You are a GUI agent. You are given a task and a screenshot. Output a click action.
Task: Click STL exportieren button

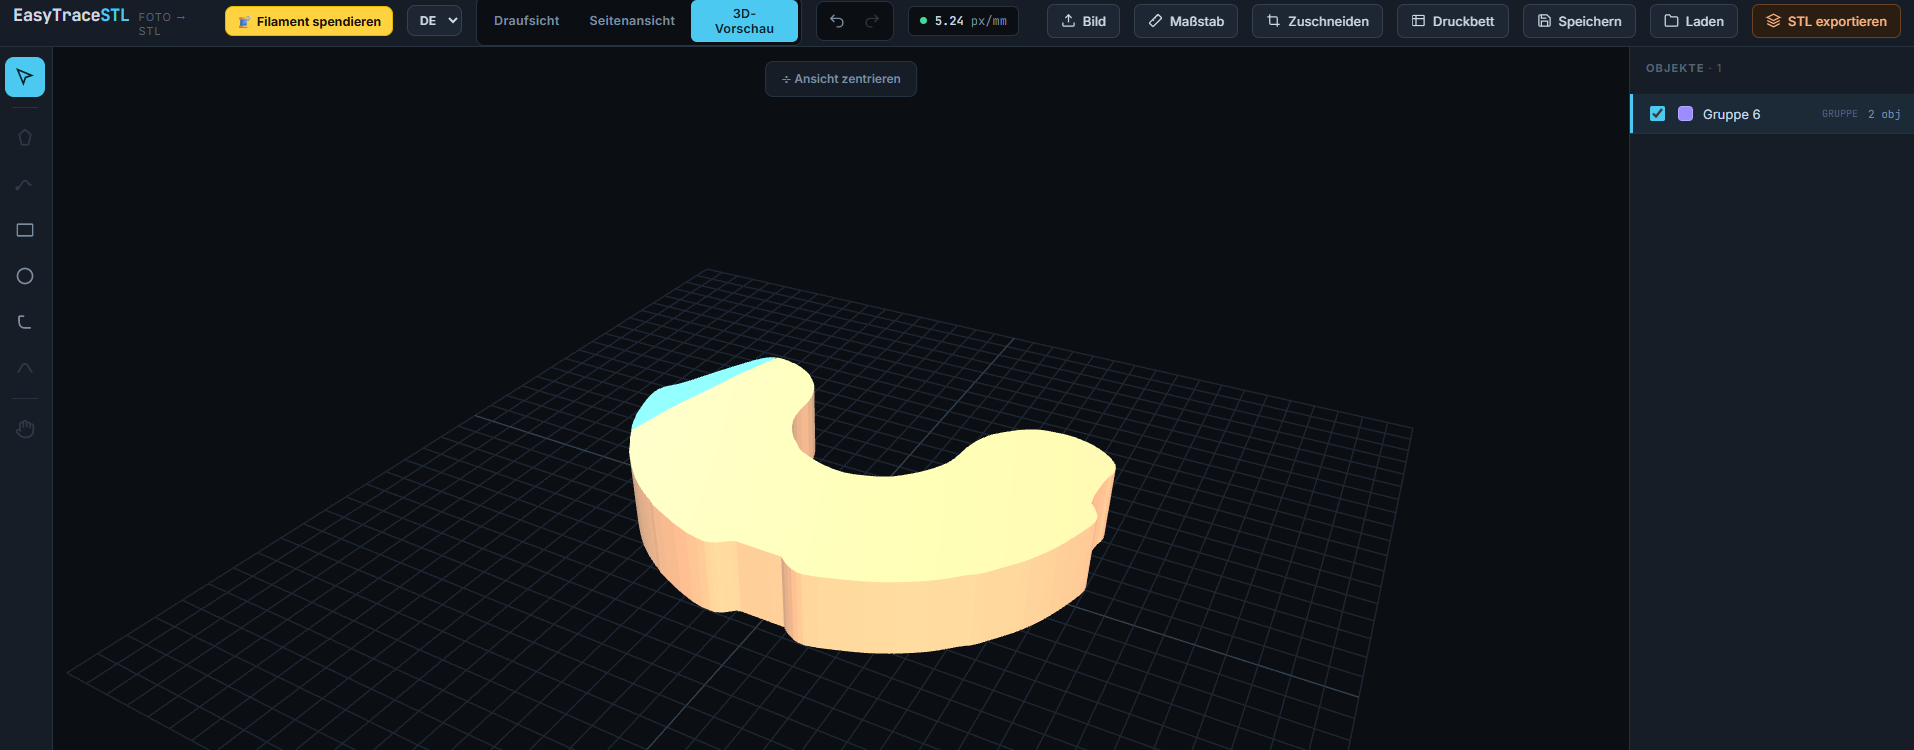(x=1826, y=21)
